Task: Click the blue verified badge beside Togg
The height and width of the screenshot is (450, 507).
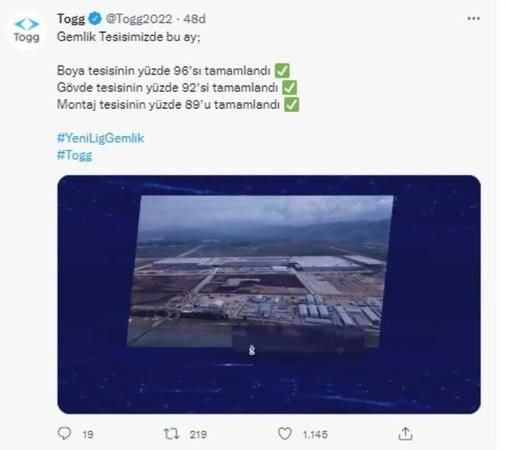Action: tap(95, 19)
